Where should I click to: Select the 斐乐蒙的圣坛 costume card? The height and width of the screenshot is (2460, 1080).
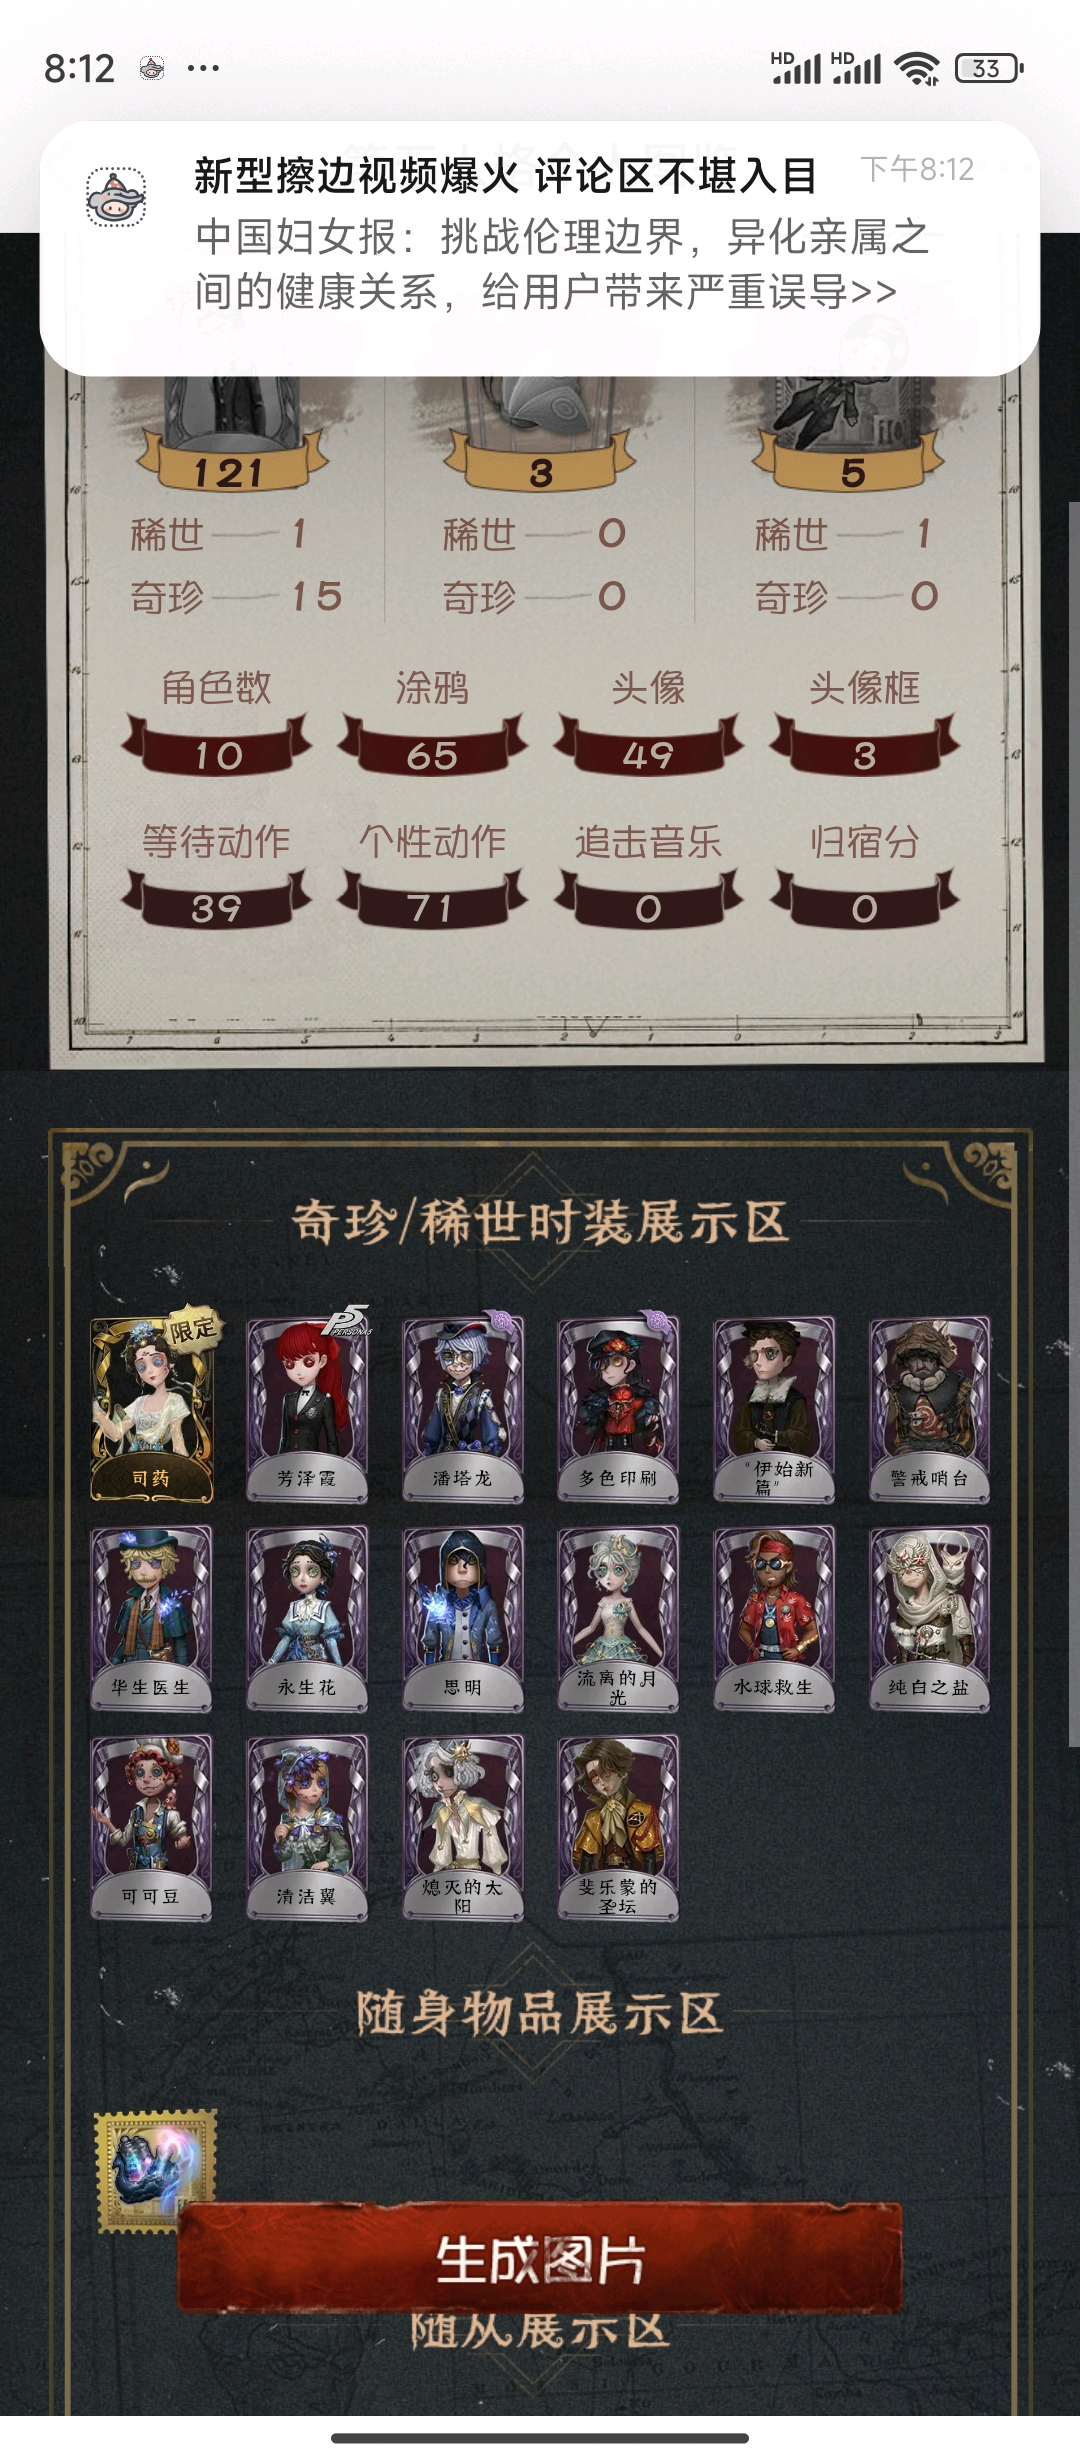click(x=618, y=1828)
